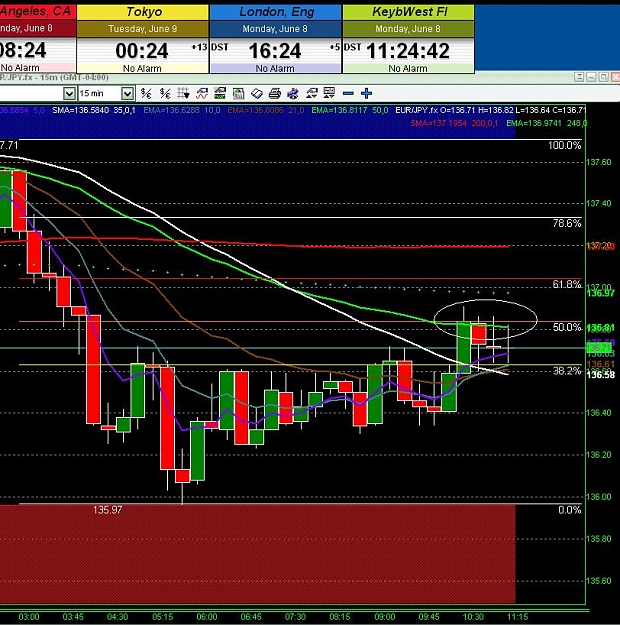Screen dimensions: 620x625
Task: Click the second currency symbol toolbar icon
Action: click(165, 94)
